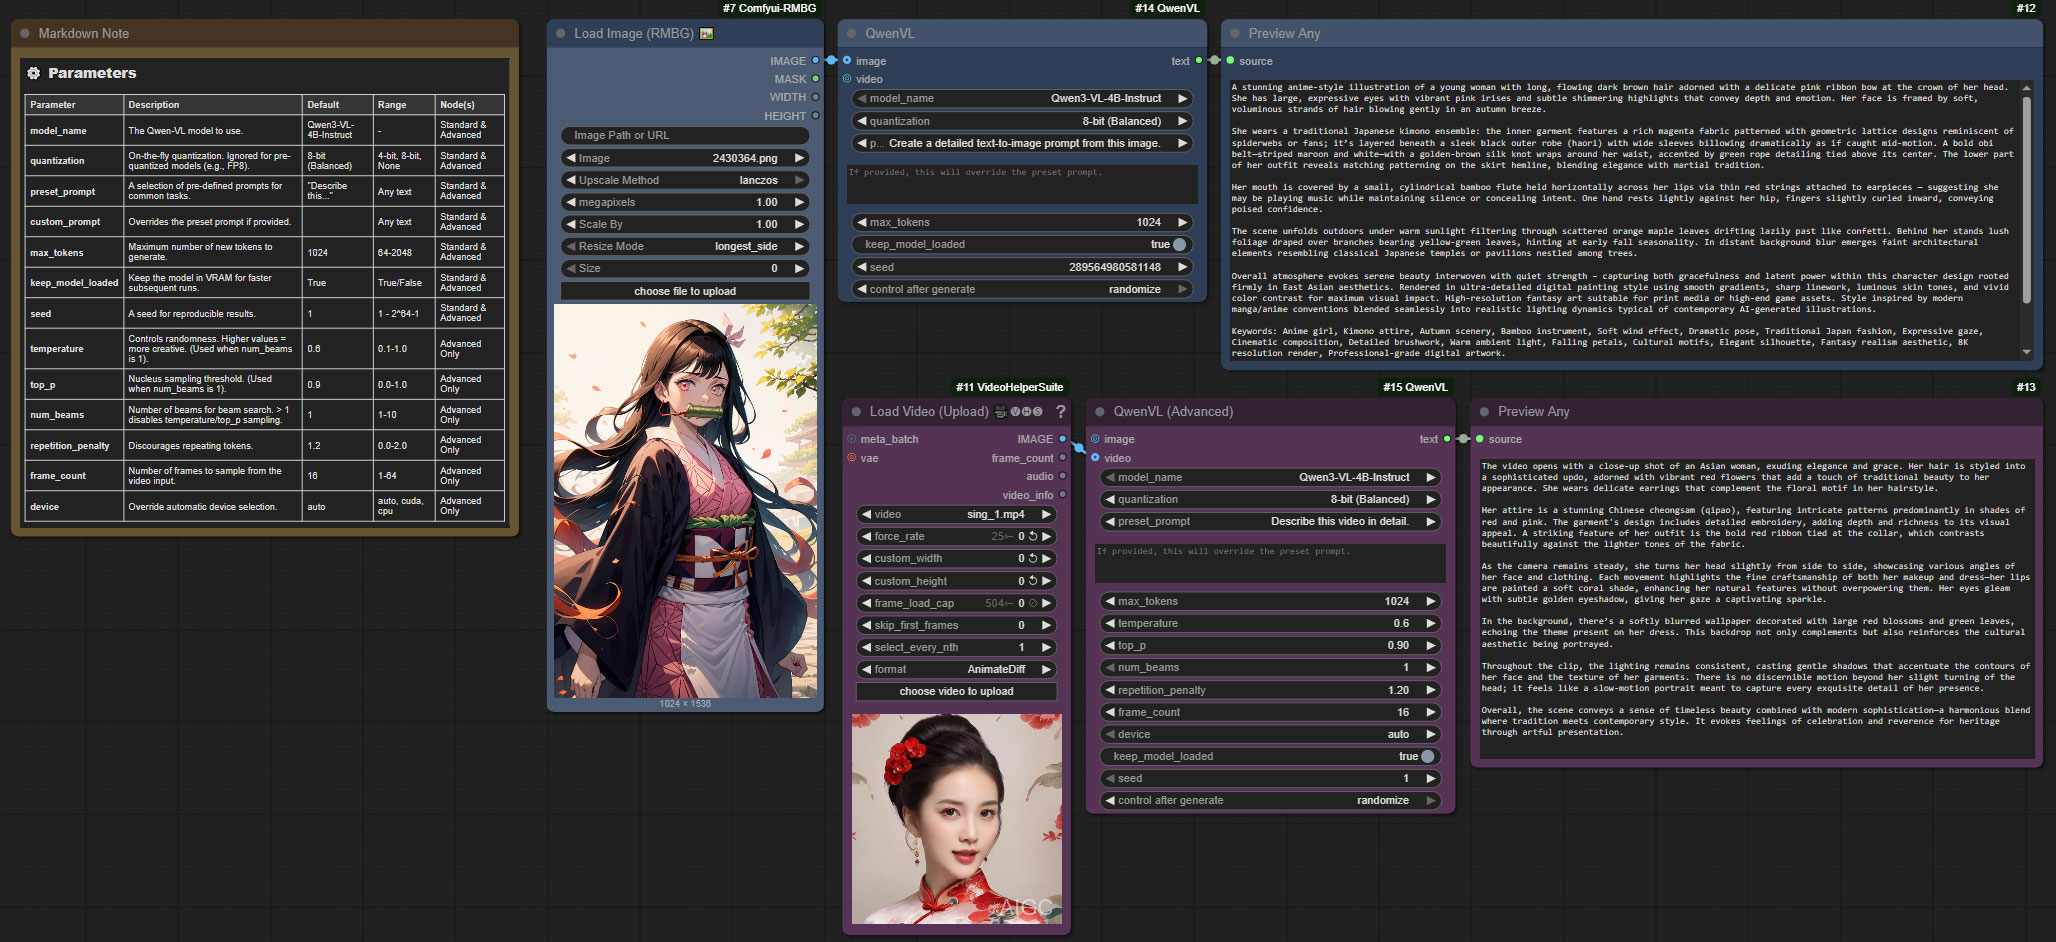Click the film camera icon on Load Video node
The width and height of the screenshot is (2056, 942).
coord(1001,411)
